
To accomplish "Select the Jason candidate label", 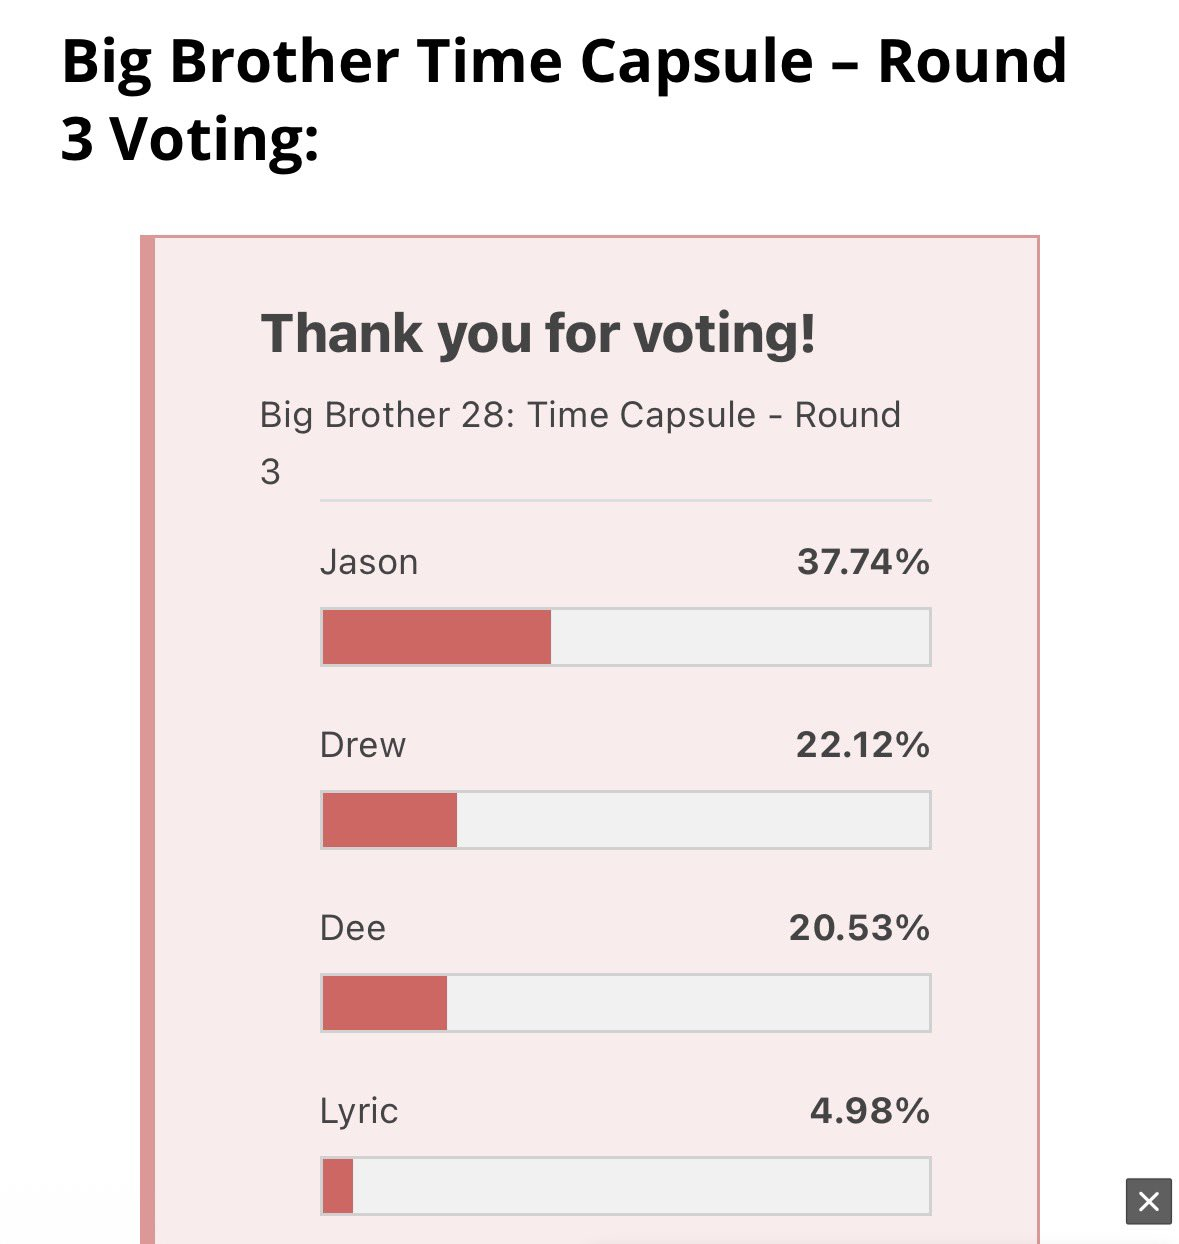I will click(x=369, y=563).
